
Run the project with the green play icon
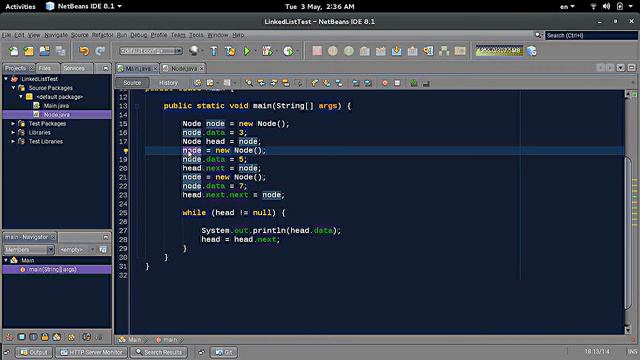pos(247,51)
